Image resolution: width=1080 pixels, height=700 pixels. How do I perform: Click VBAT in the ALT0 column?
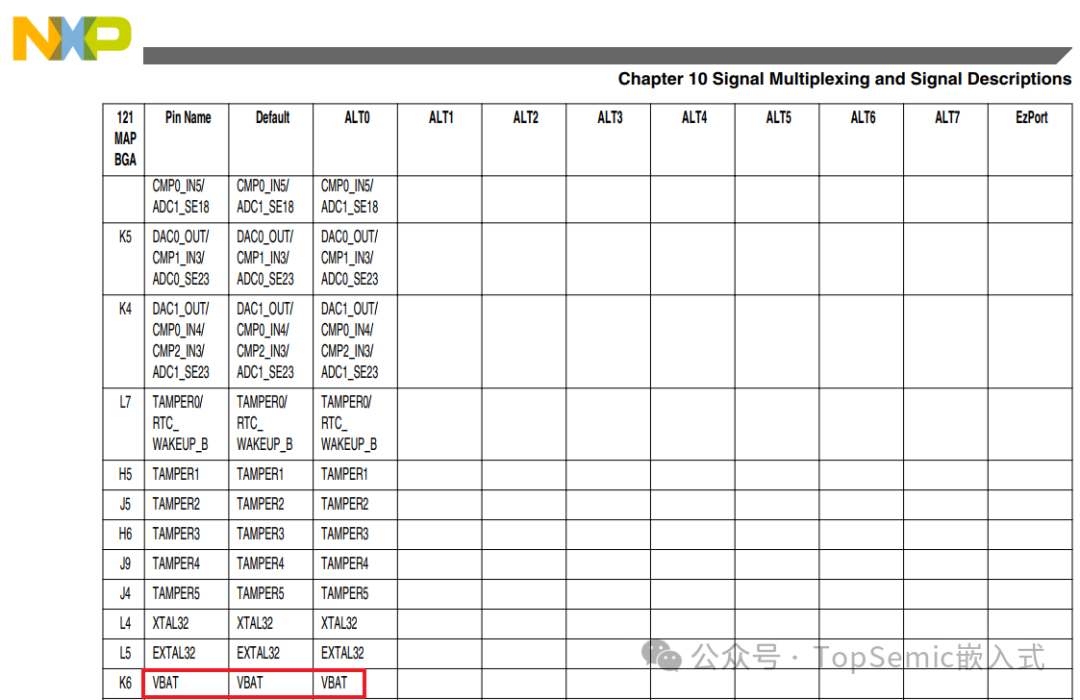click(335, 683)
